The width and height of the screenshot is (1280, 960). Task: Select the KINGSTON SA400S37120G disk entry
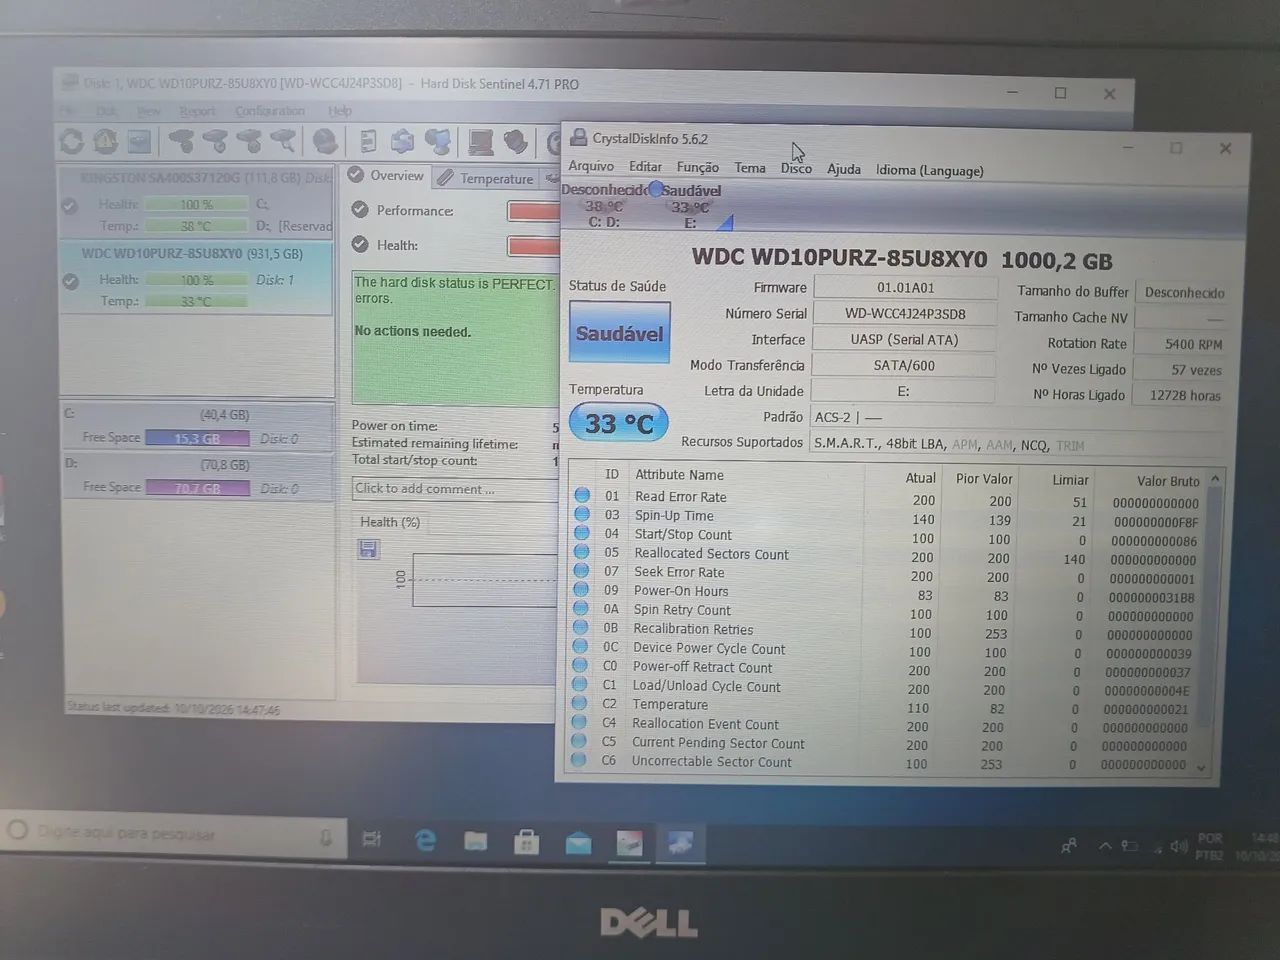pos(197,202)
